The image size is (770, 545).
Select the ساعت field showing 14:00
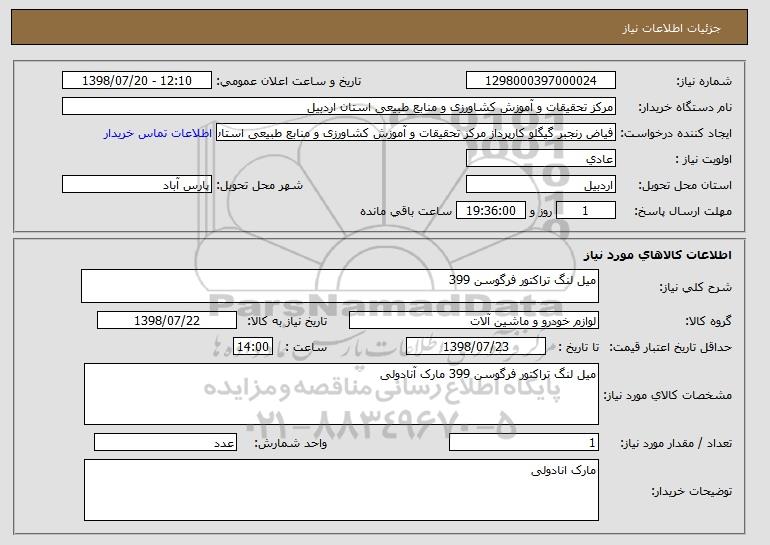(253, 347)
